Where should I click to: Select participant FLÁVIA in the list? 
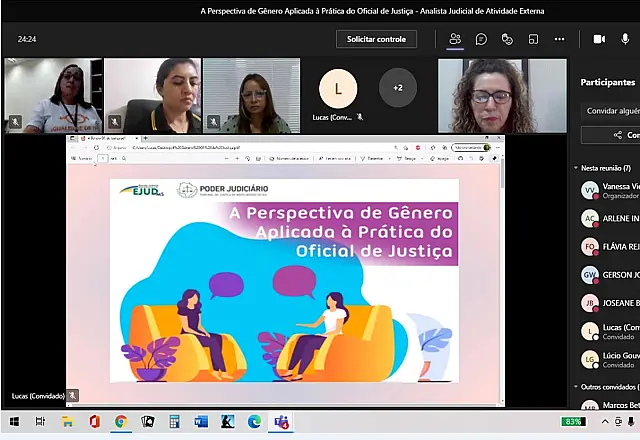click(x=610, y=247)
